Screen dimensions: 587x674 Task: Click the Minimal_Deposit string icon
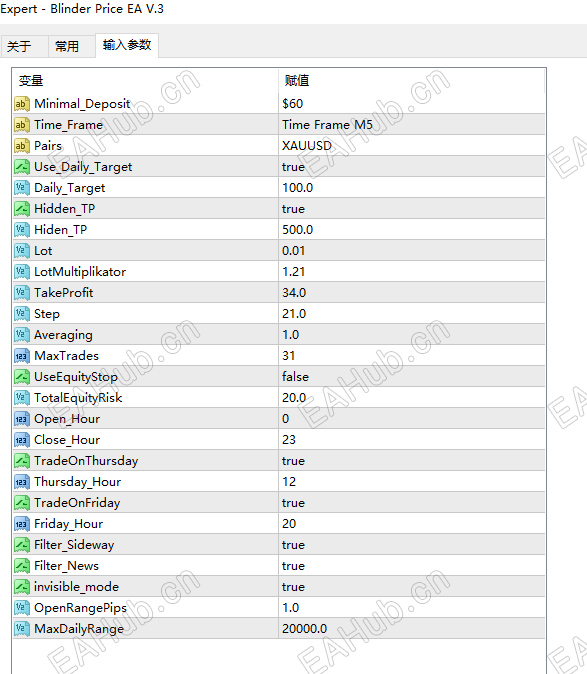tap(21, 104)
